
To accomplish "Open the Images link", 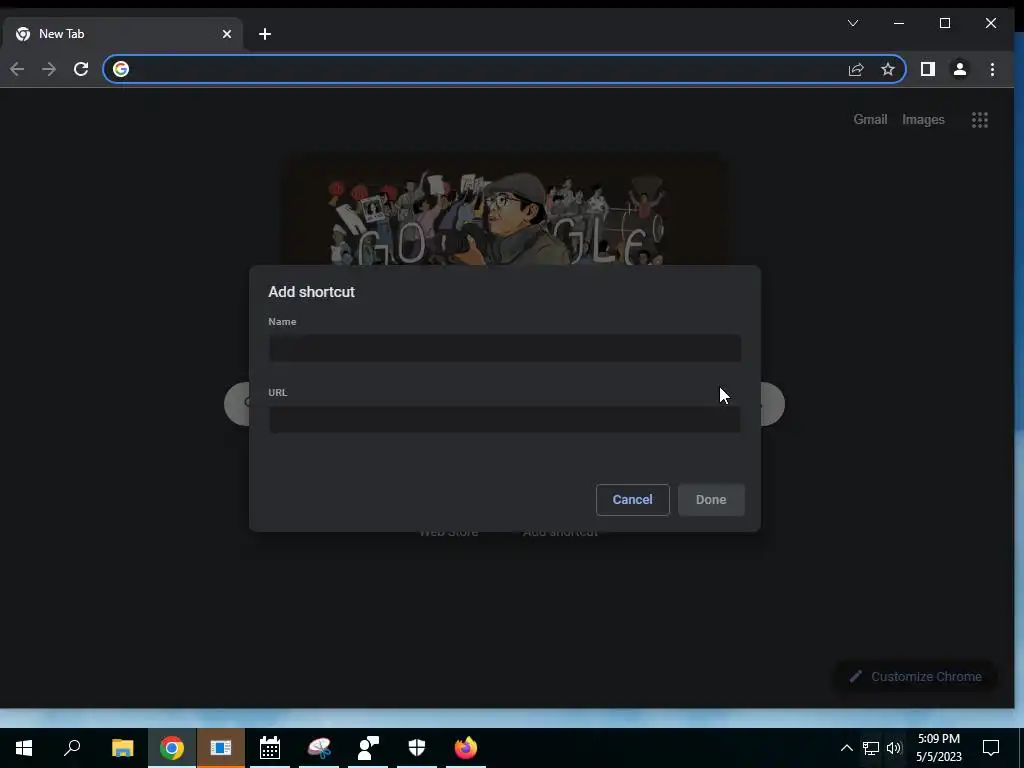I will (923, 120).
